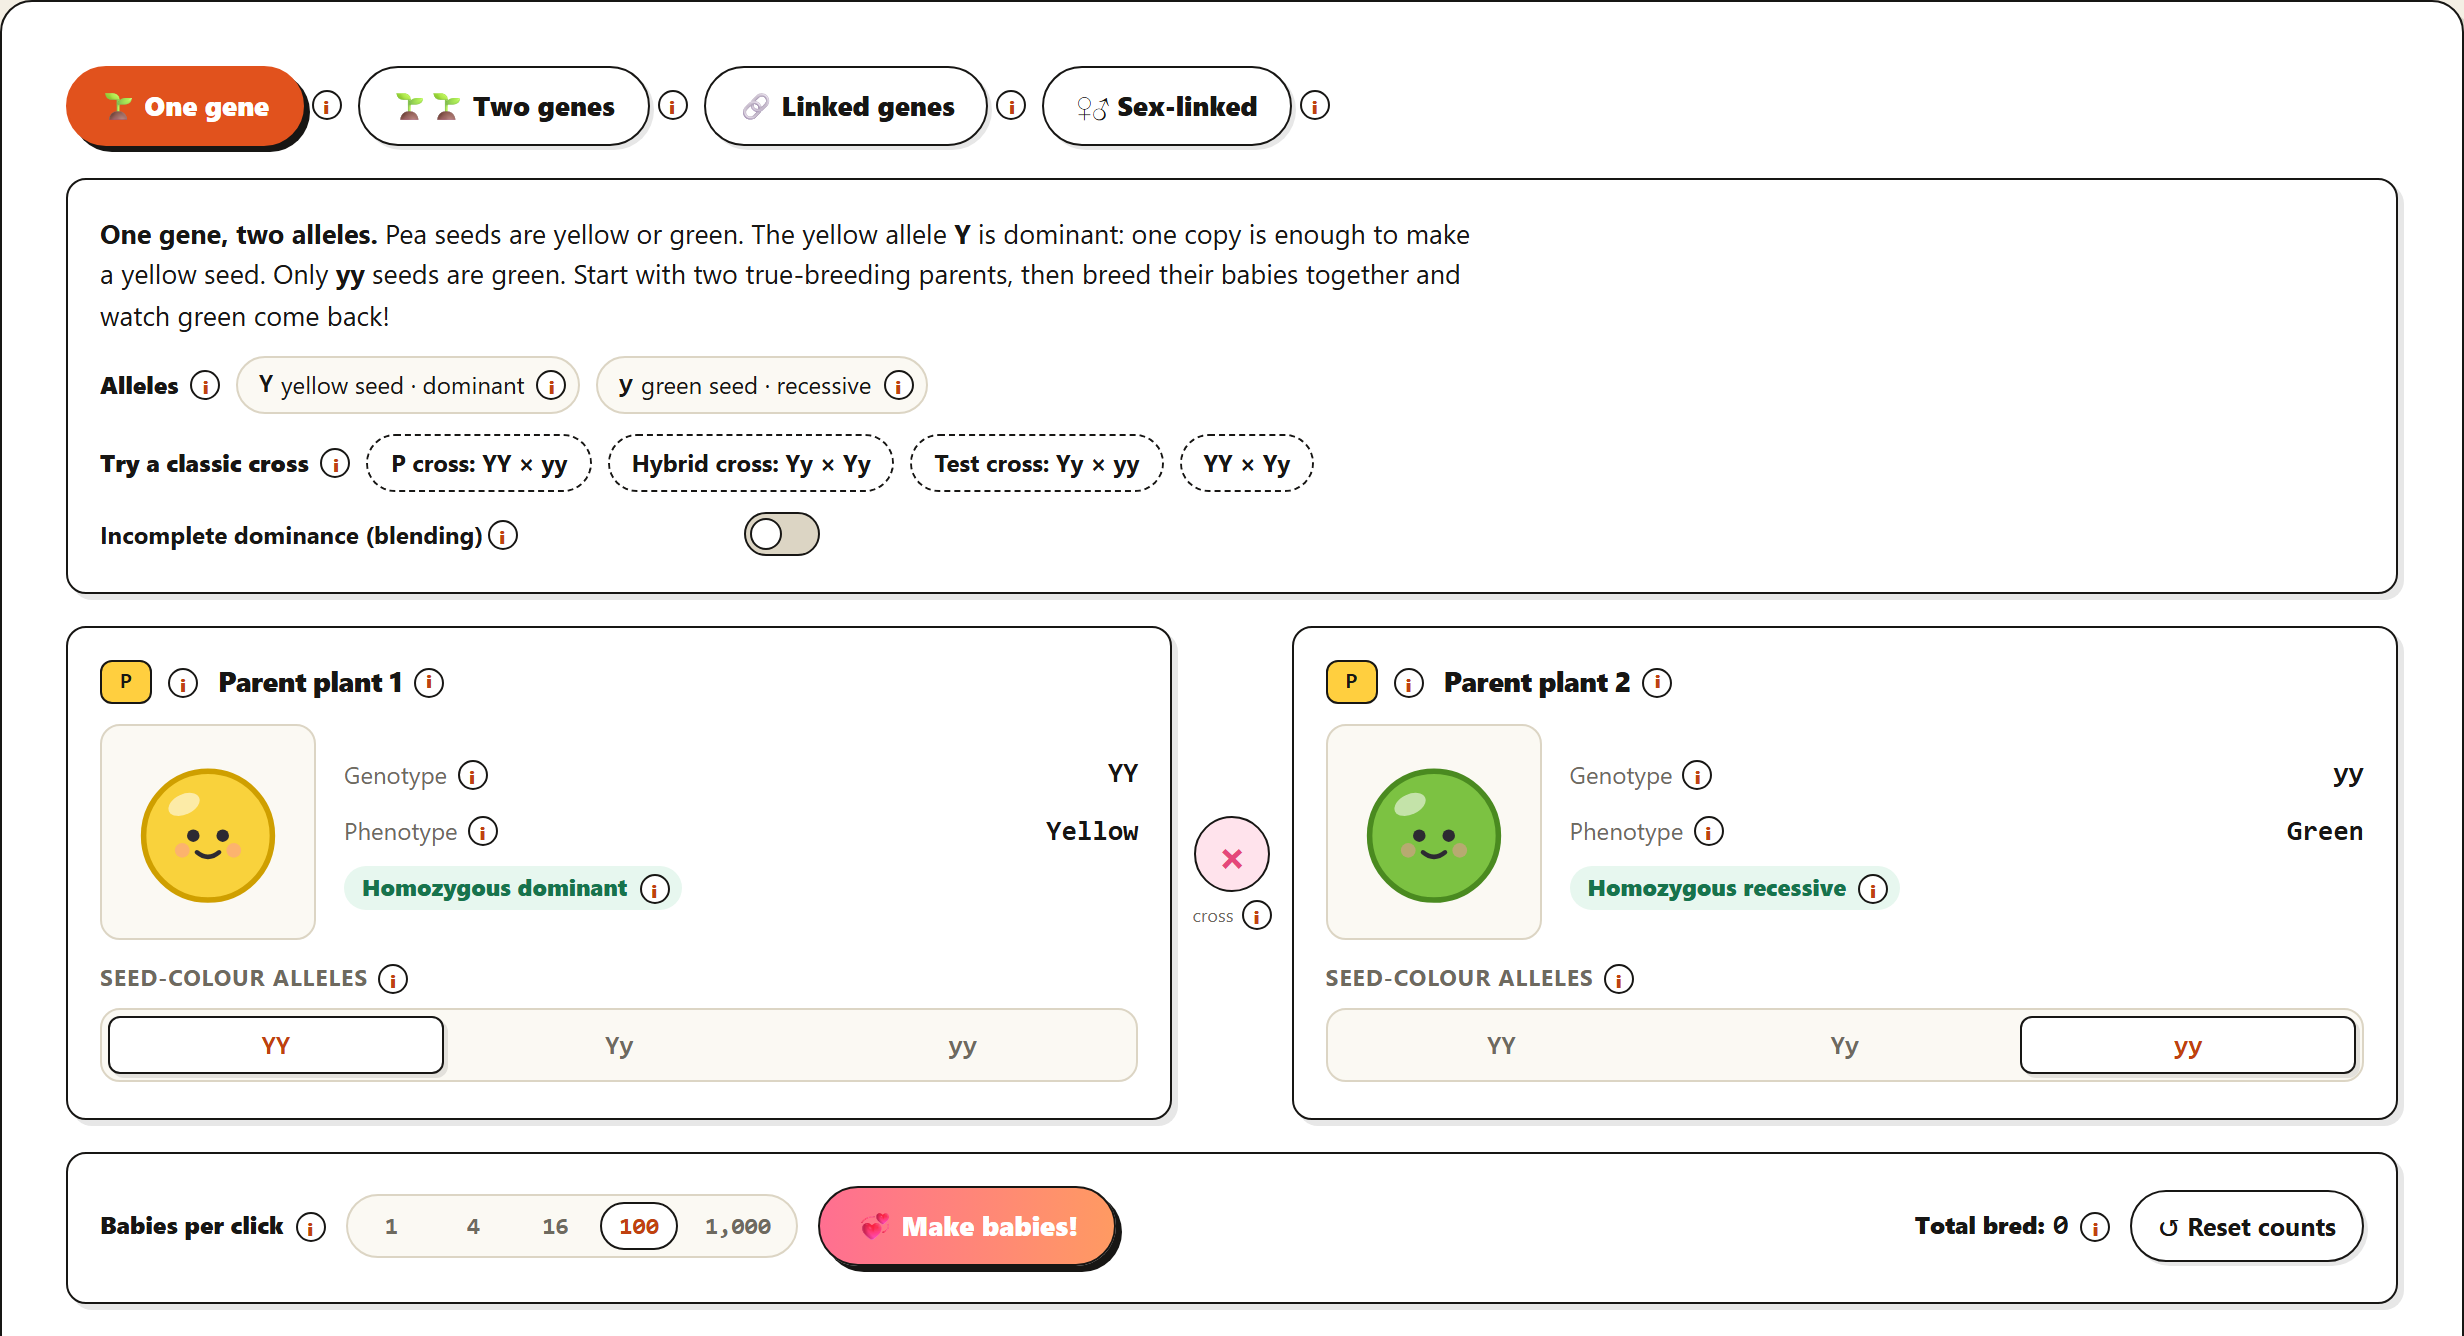
Task: Set babies per click to 16
Action: 555,1227
